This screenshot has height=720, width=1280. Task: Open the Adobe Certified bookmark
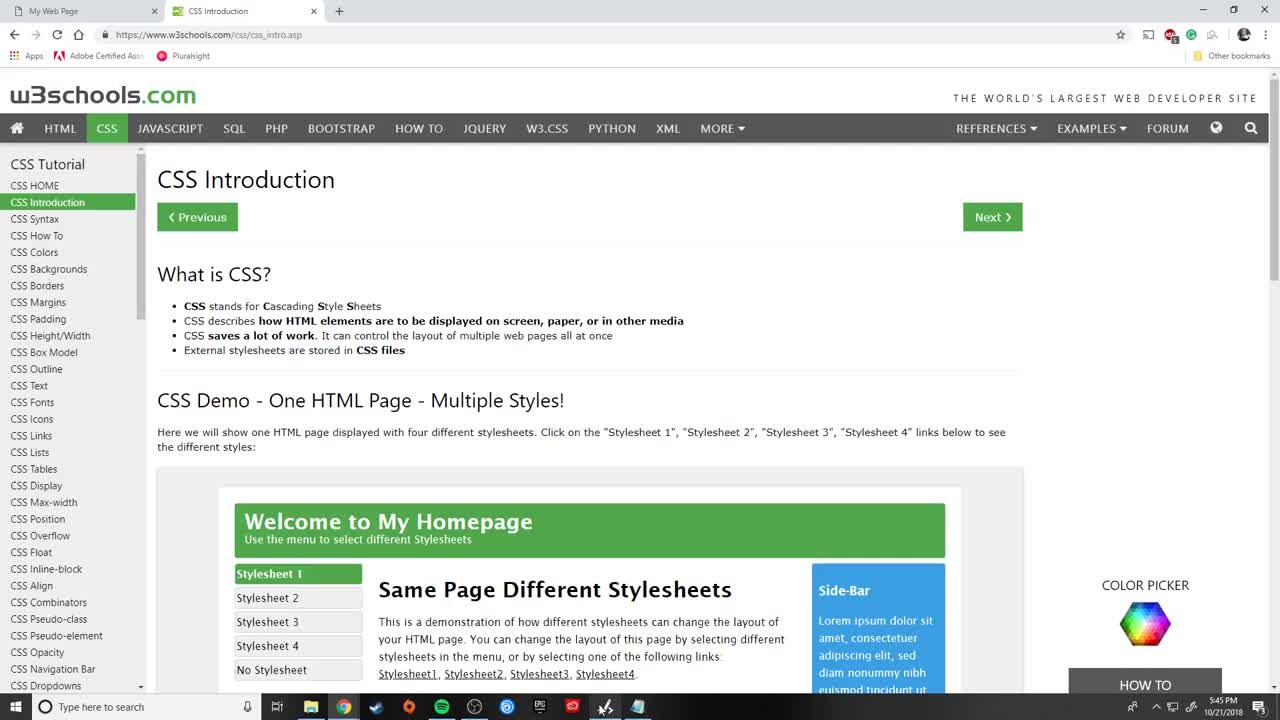pyautogui.click(x=99, y=56)
